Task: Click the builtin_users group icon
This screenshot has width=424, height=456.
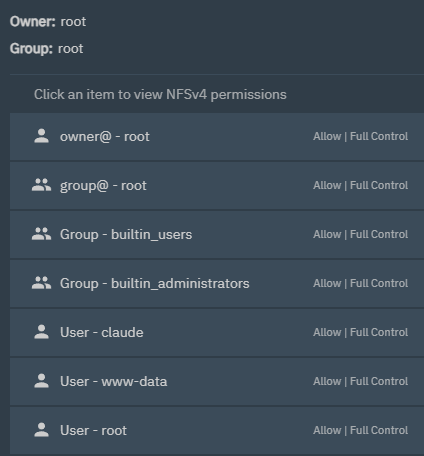Action: point(41,234)
